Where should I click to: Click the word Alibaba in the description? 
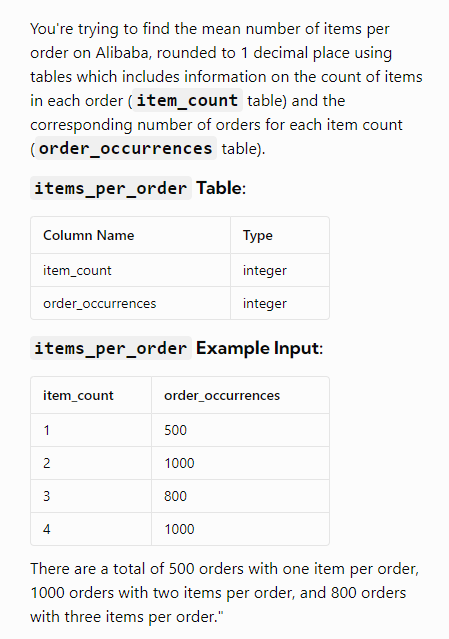[x=122, y=53]
